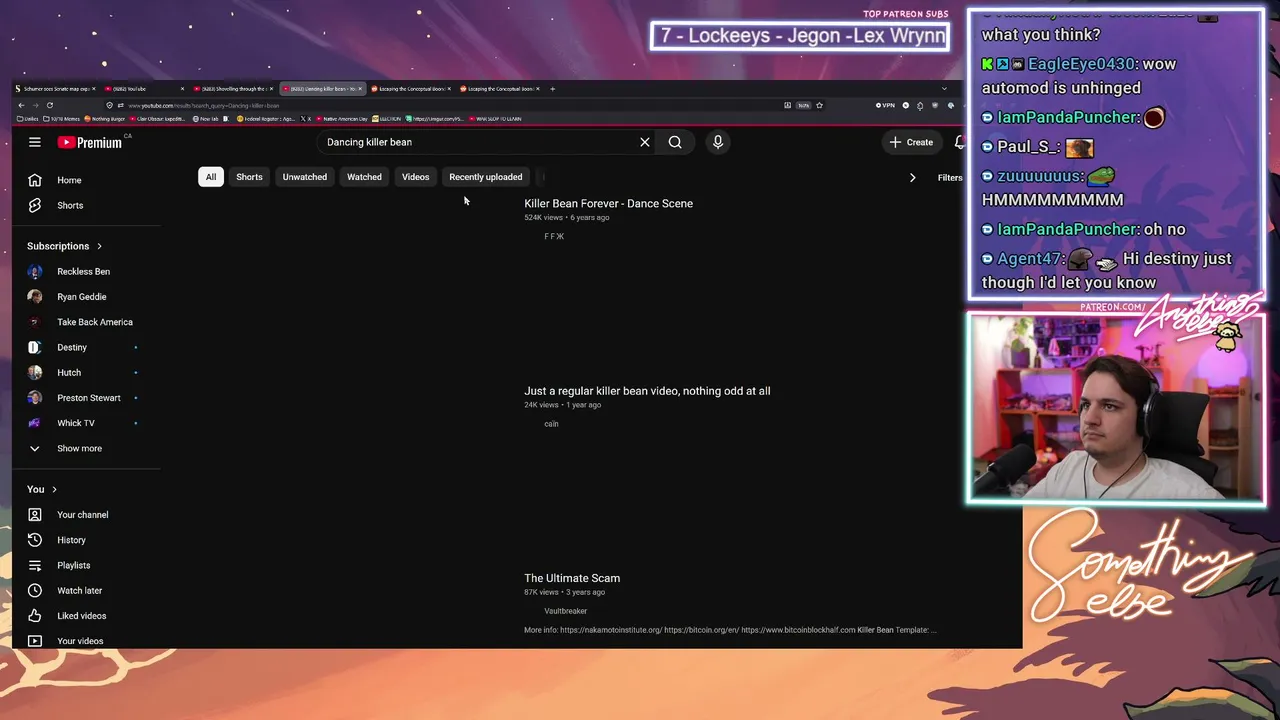Show more filter chips with right chevron

[912, 178]
